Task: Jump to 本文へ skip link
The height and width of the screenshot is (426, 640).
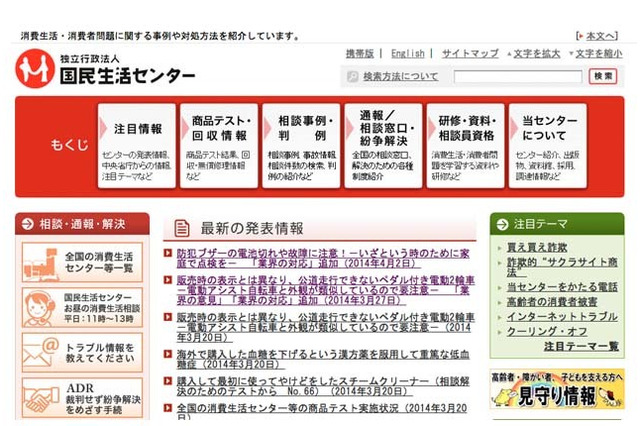Action: pos(600,36)
